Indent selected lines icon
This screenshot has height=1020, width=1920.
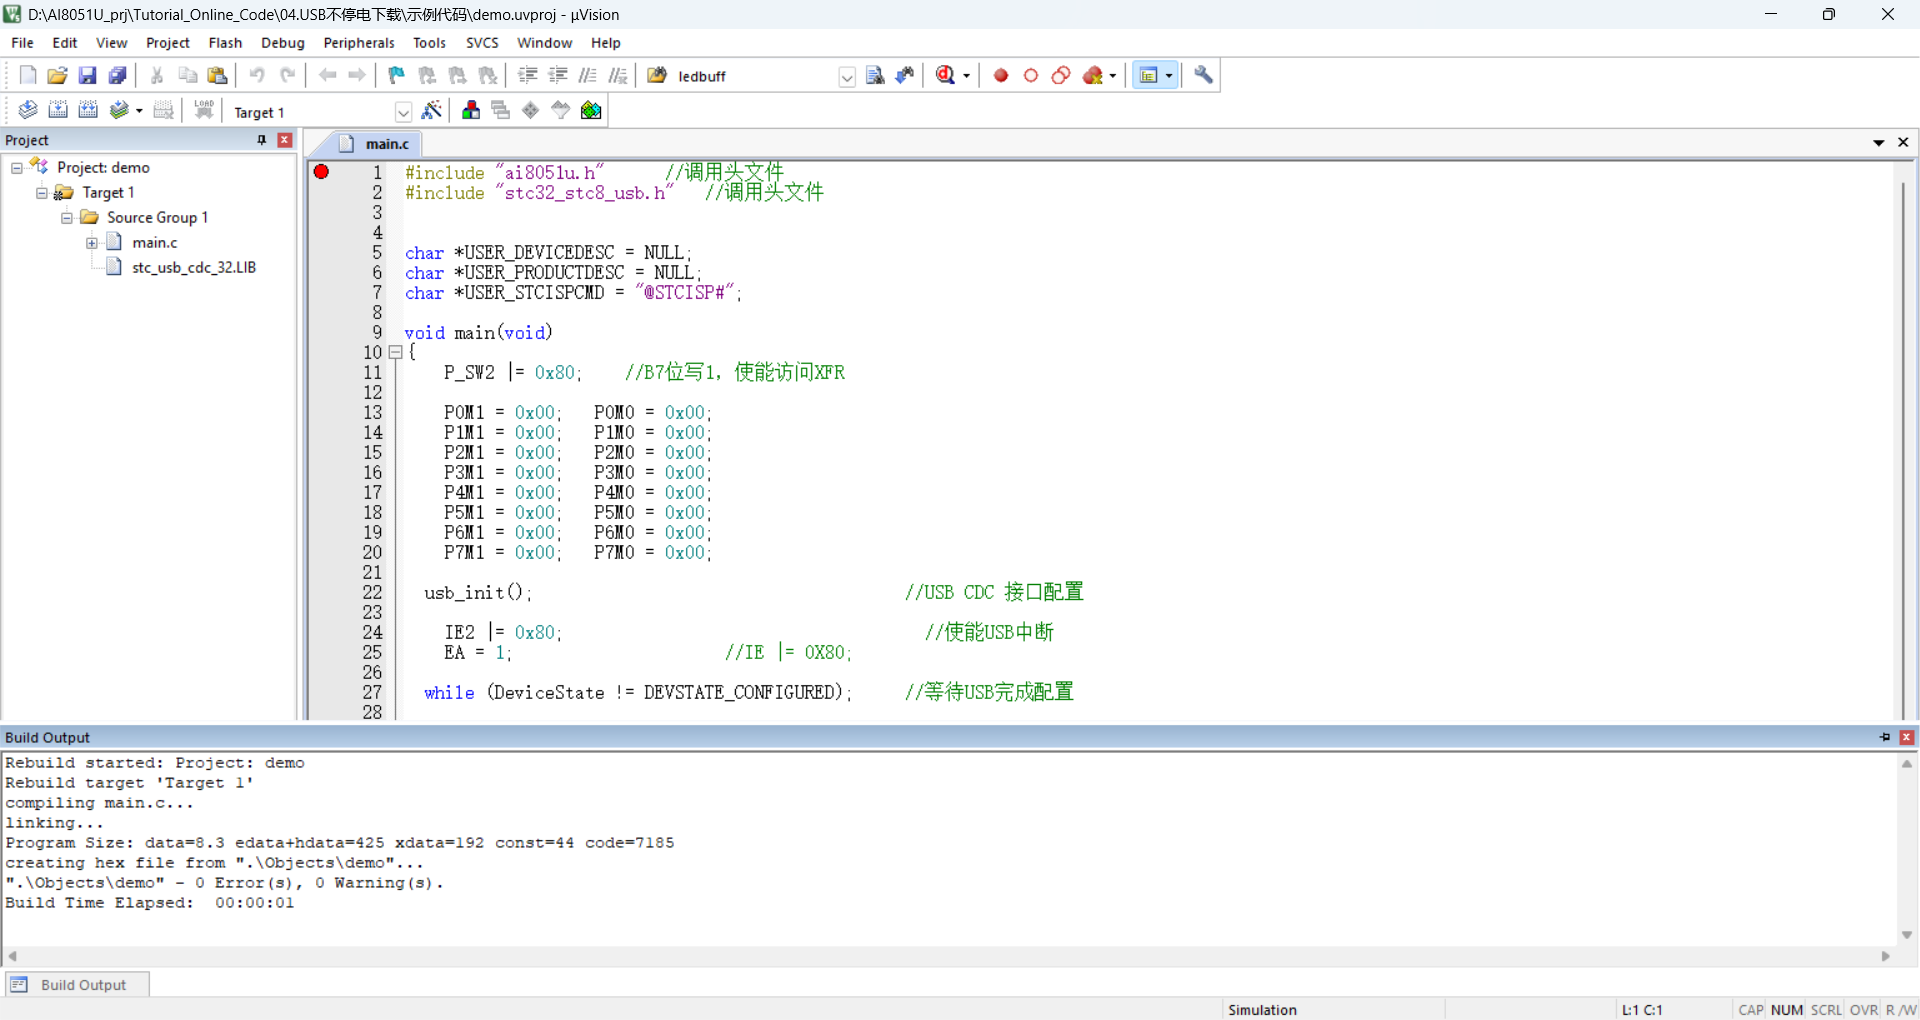pos(528,75)
